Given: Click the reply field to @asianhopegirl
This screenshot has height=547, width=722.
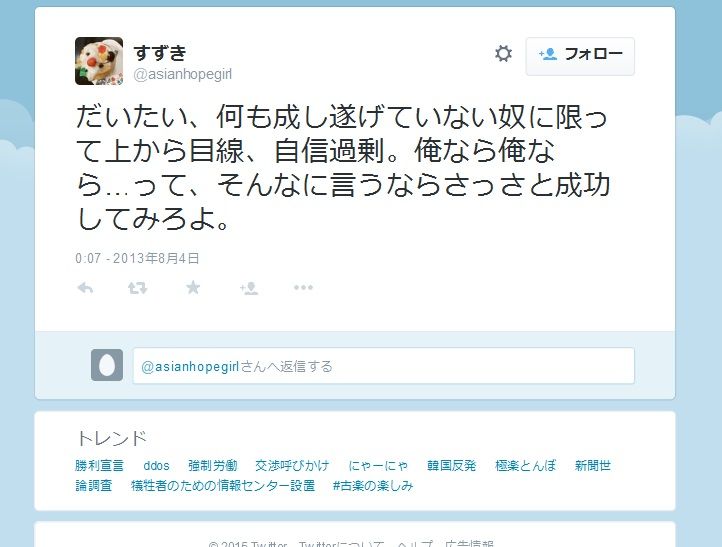Looking at the screenshot, I should [x=384, y=366].
